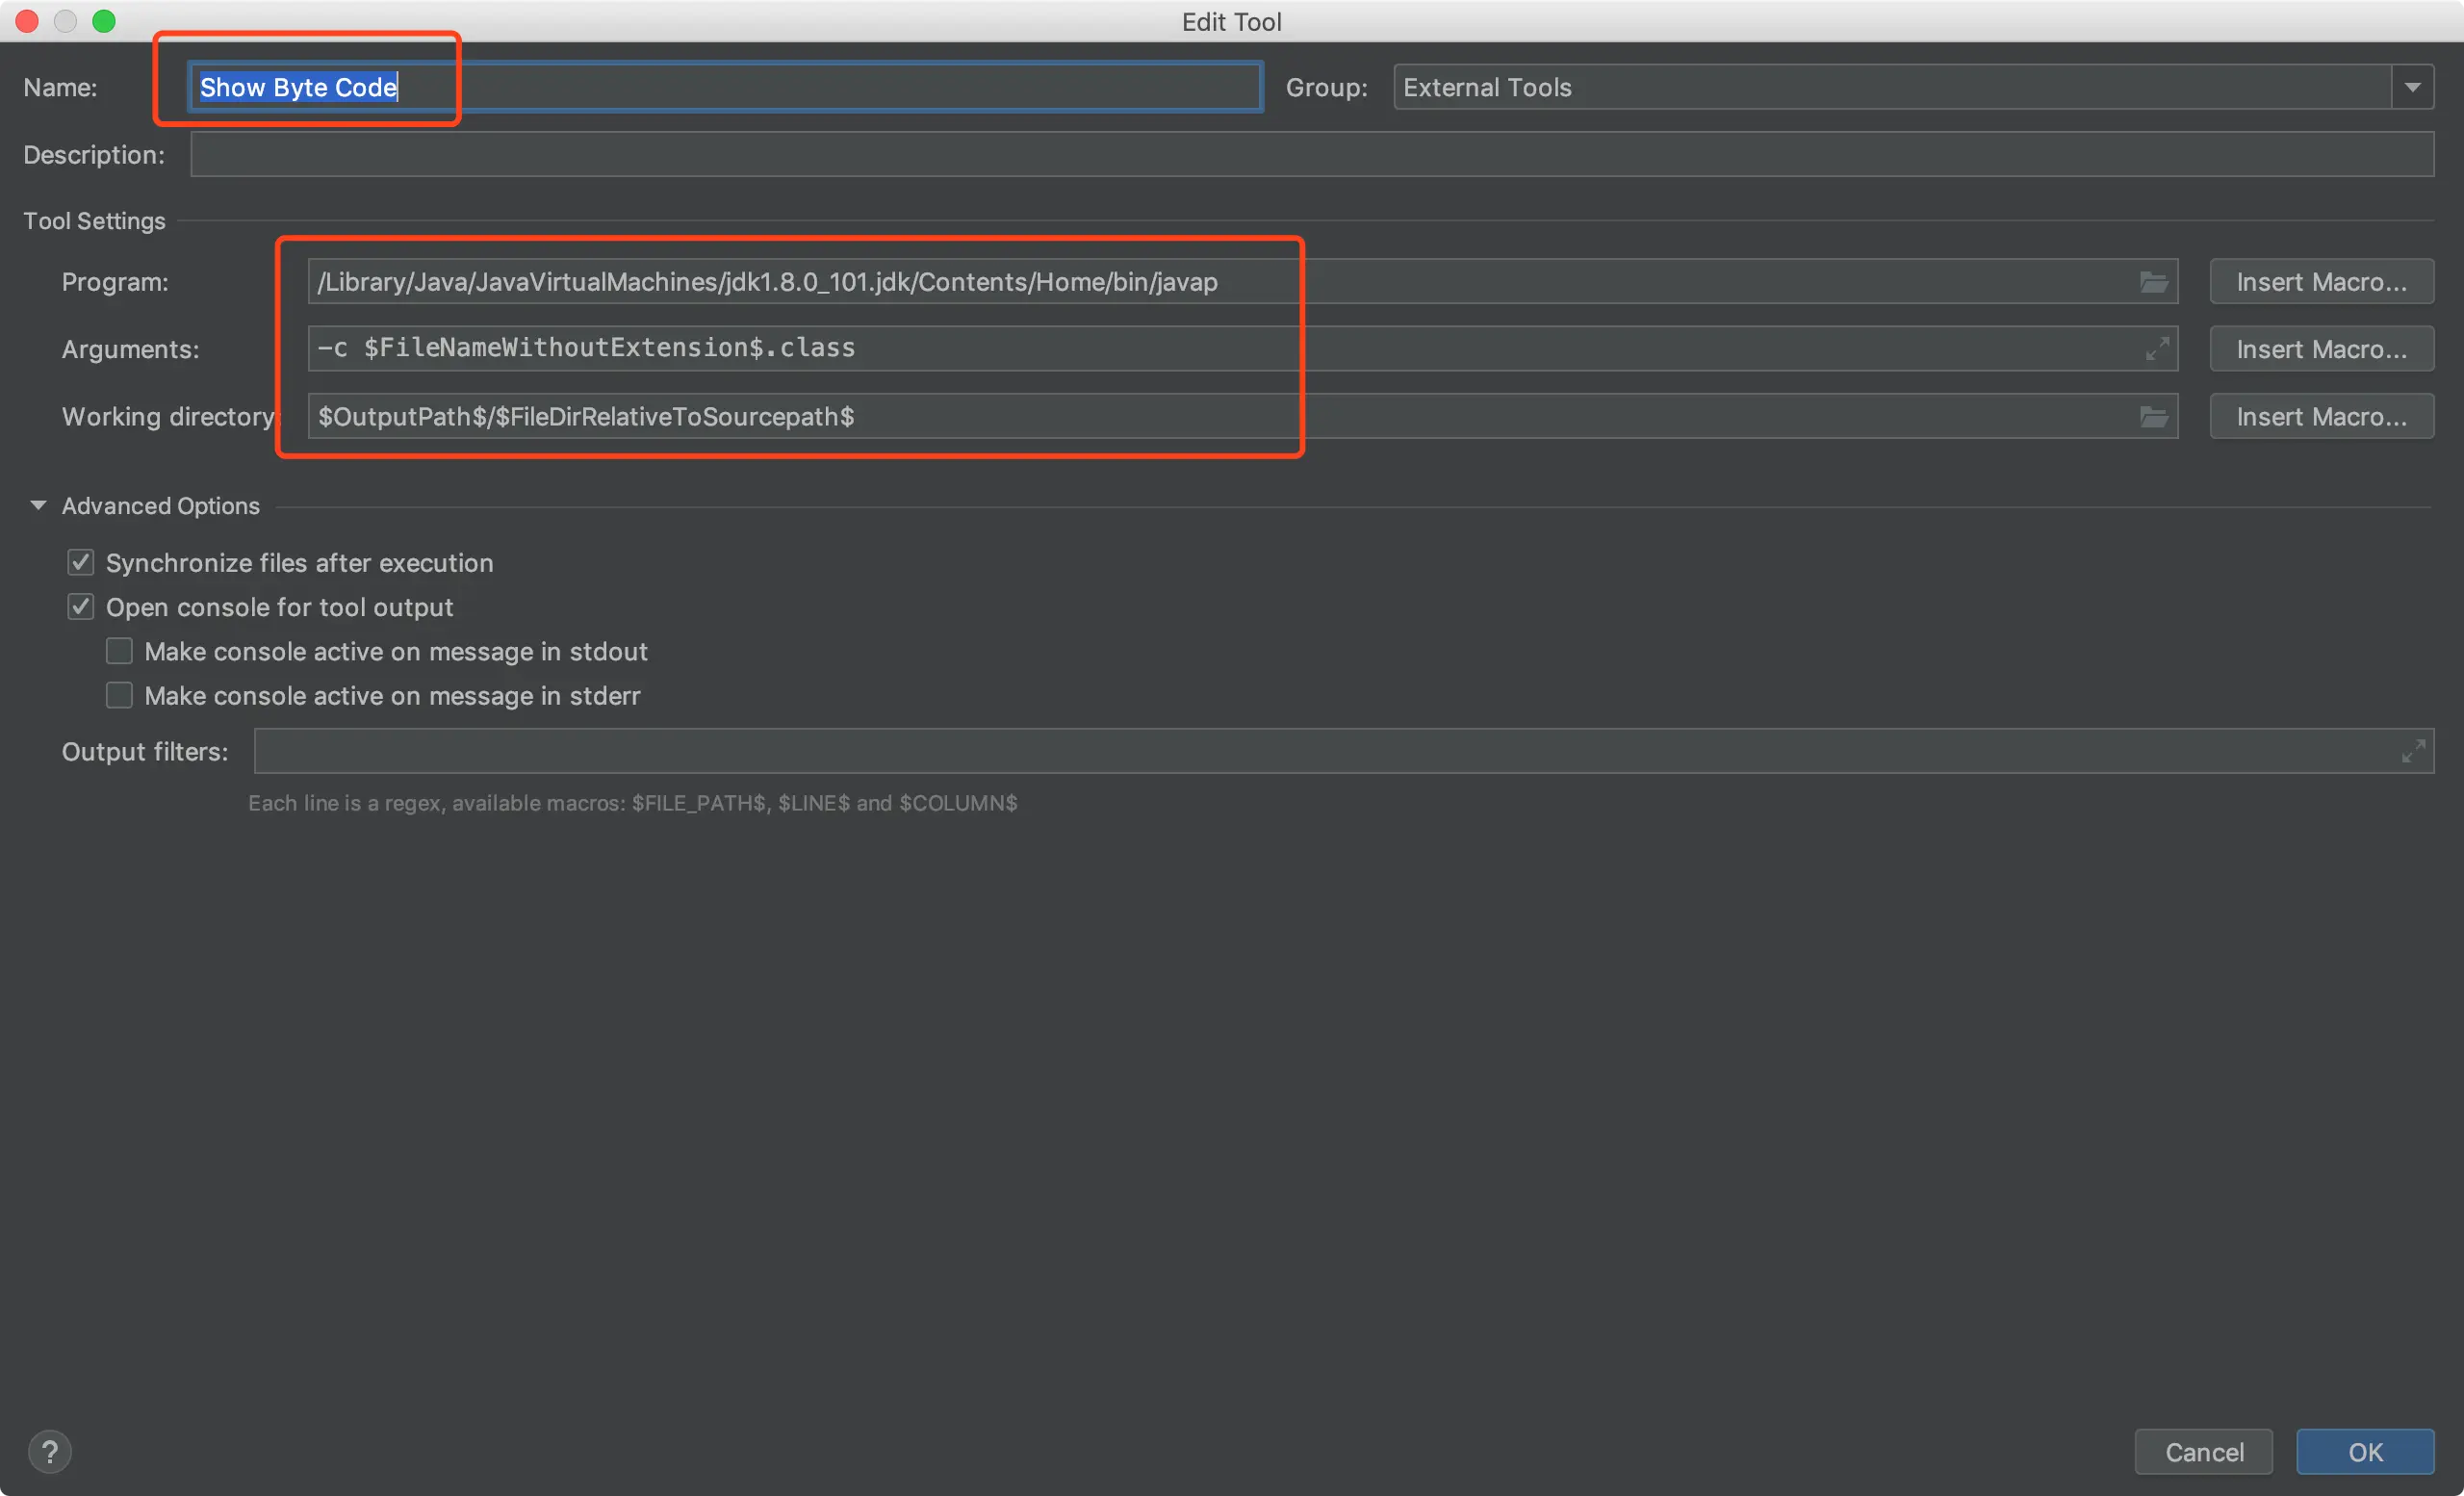The image size is (2464, 1496).
Task: Enable Make console active on stdout message
Action: pos(119,651)
